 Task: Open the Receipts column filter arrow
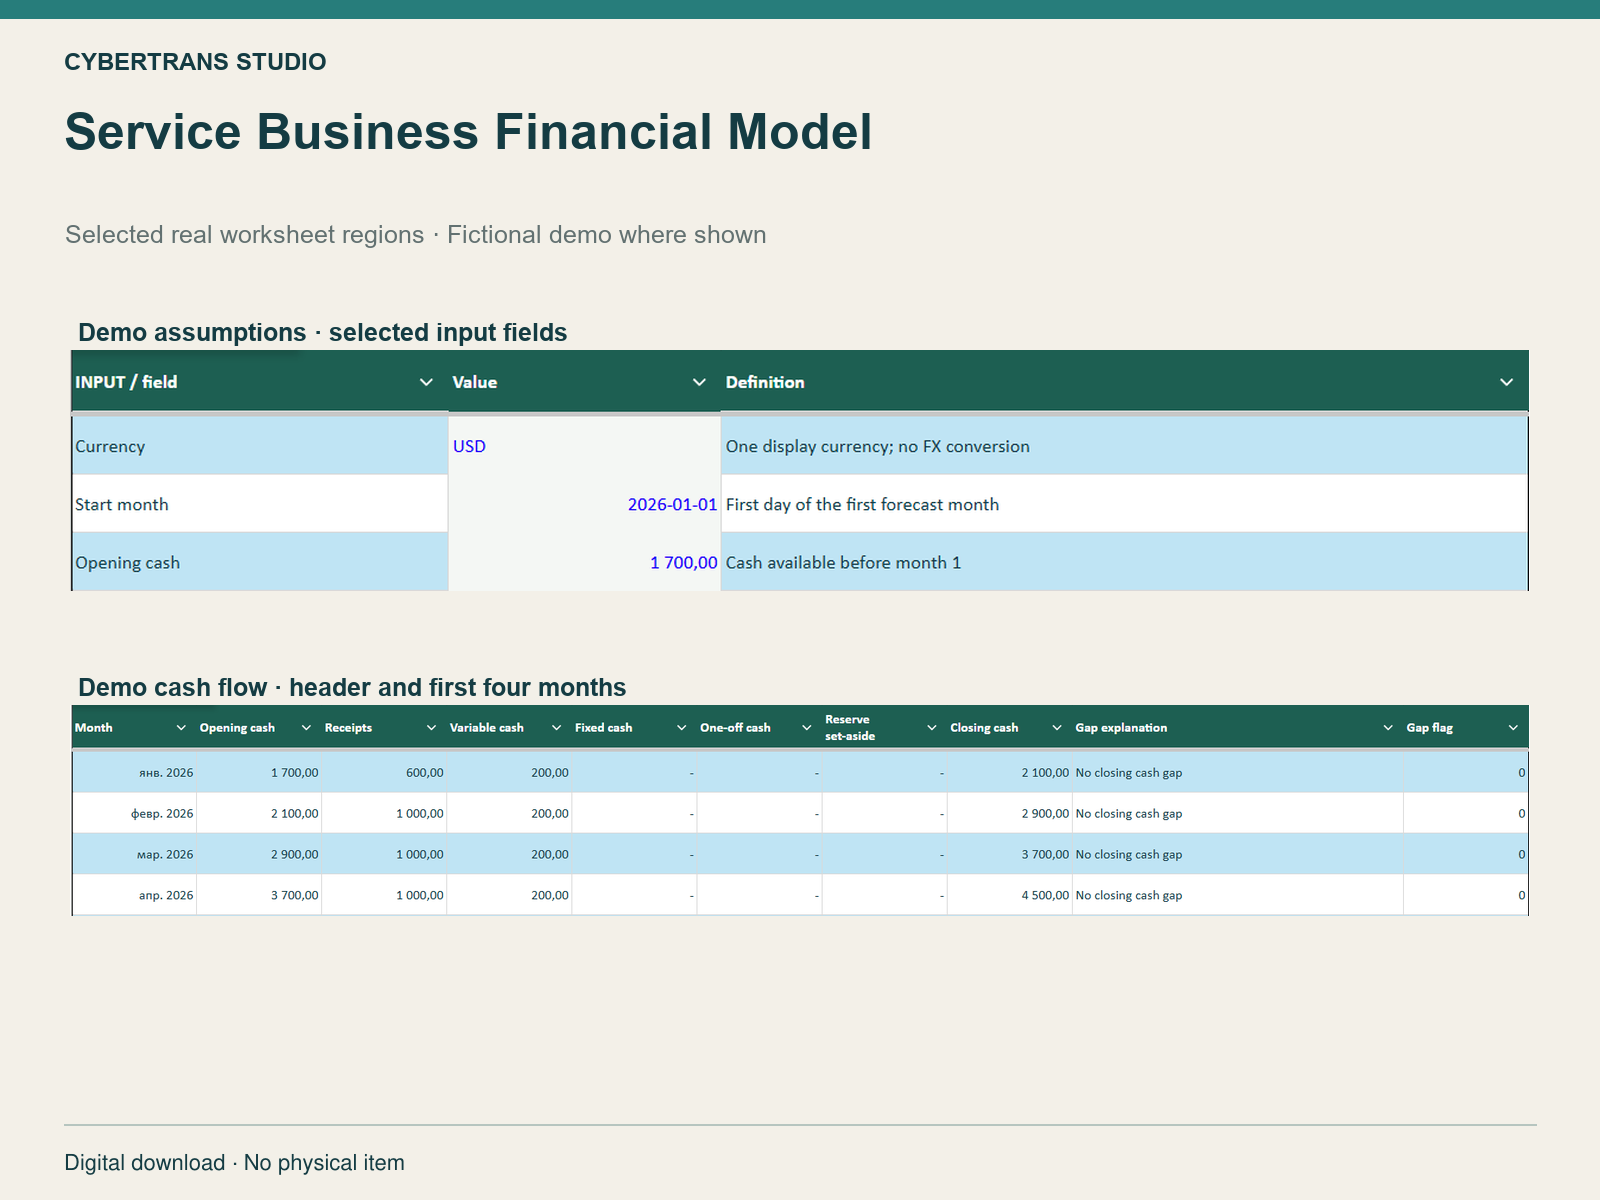click(431, 728)
